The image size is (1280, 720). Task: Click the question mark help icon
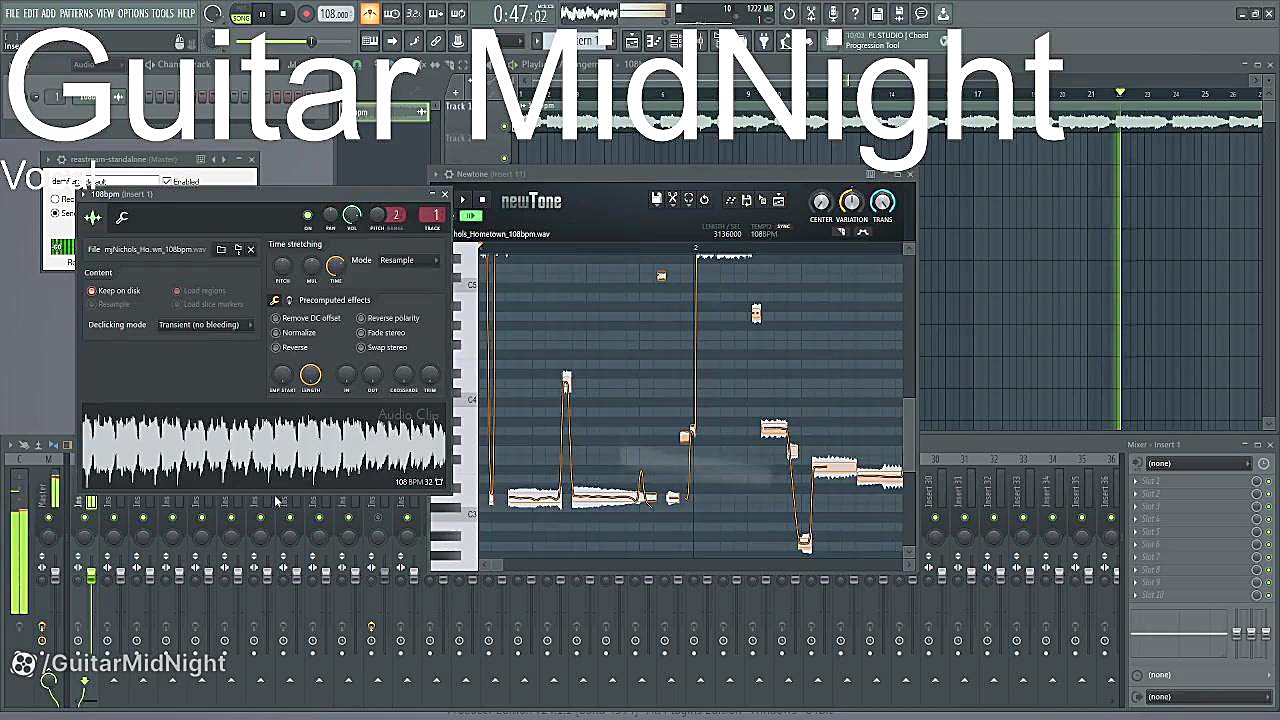tap(855, 14)
